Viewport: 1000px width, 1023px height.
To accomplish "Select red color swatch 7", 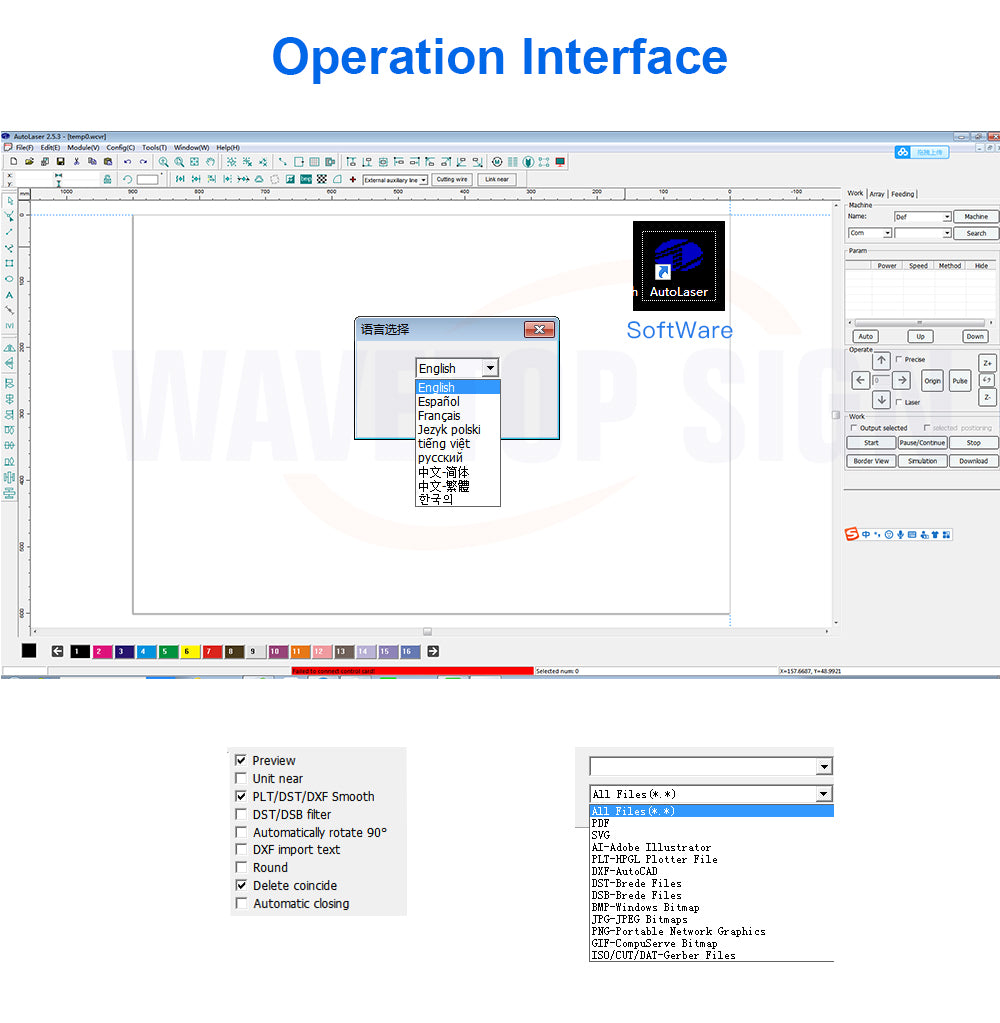I will [x=211, y=651].
